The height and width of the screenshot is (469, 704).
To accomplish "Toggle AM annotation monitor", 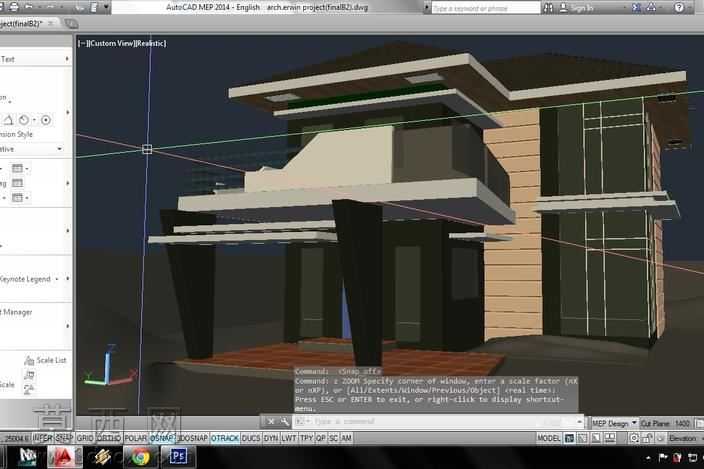I will coord(346,438).
